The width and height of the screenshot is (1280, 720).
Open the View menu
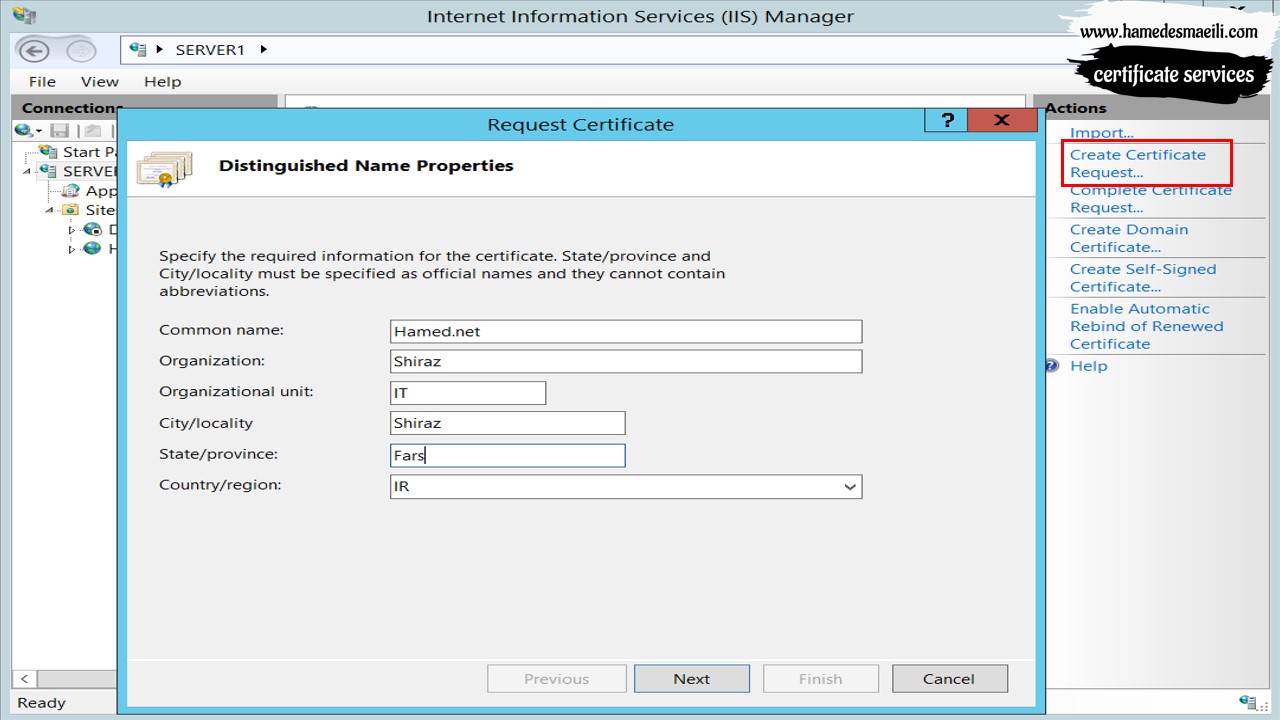(x=100, y=82)
